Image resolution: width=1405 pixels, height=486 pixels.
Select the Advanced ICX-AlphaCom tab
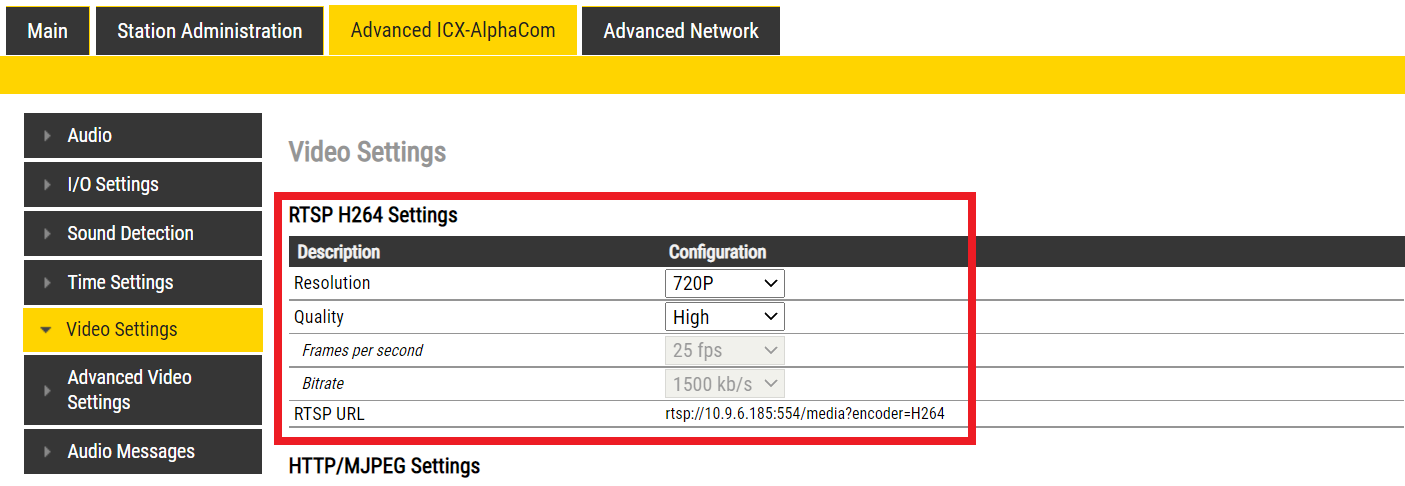(453, 31)
